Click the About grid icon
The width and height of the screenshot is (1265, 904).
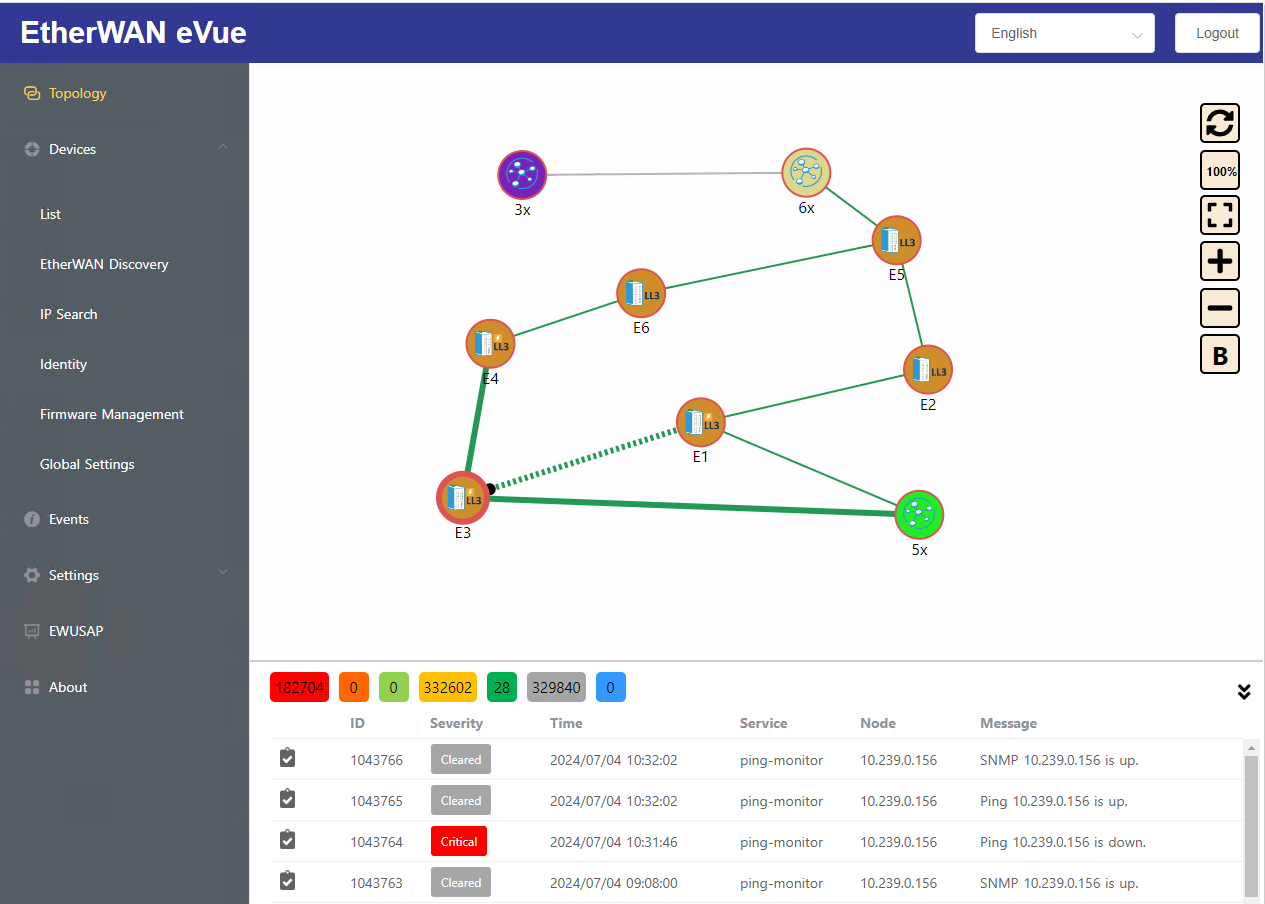click(x=31, y=687)
